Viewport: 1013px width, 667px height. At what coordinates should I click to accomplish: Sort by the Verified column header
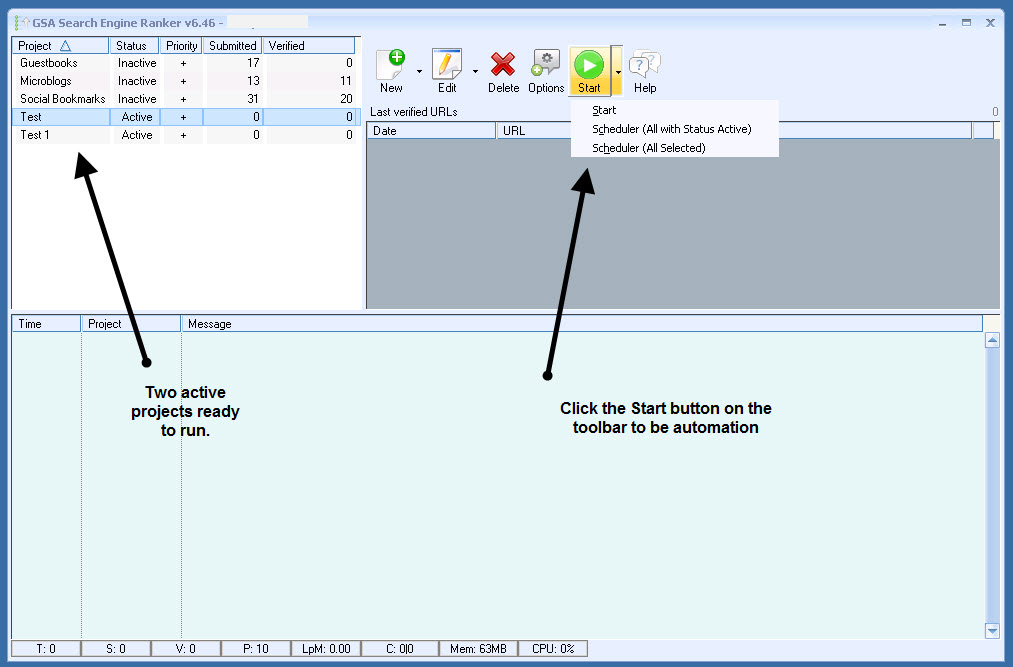[x=309, y=46]
